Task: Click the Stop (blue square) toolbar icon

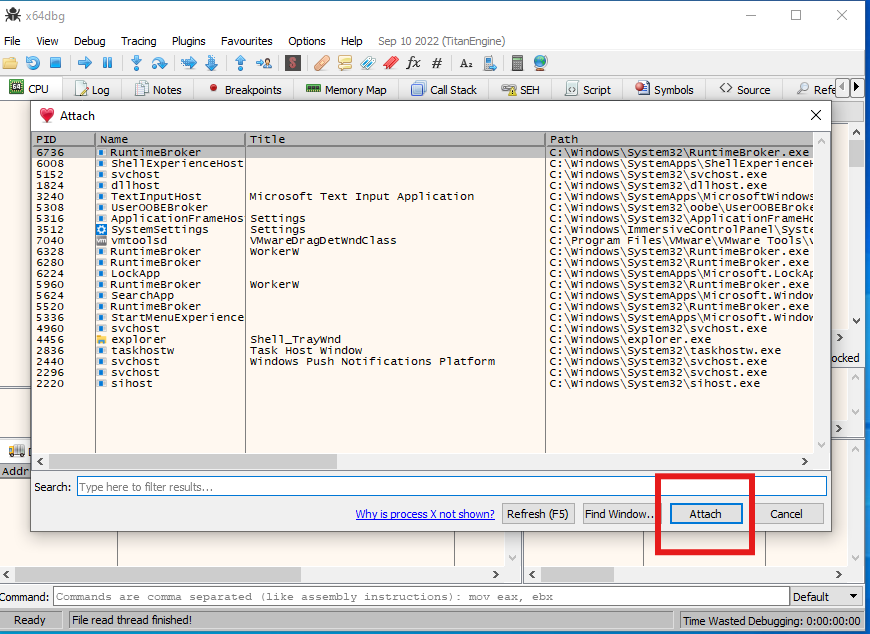Action: click(x=55, y=63)
